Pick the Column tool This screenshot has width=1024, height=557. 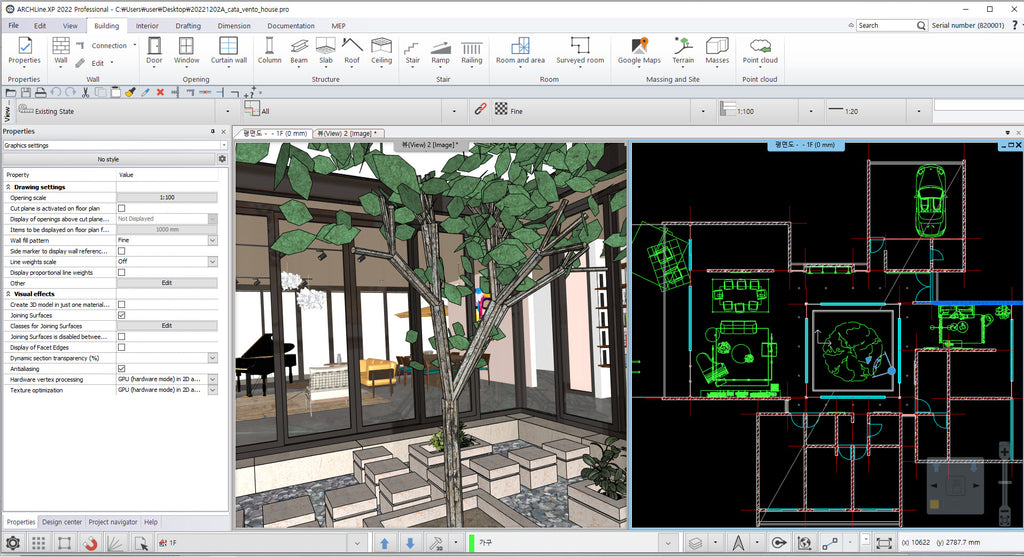tap(269, 50)
